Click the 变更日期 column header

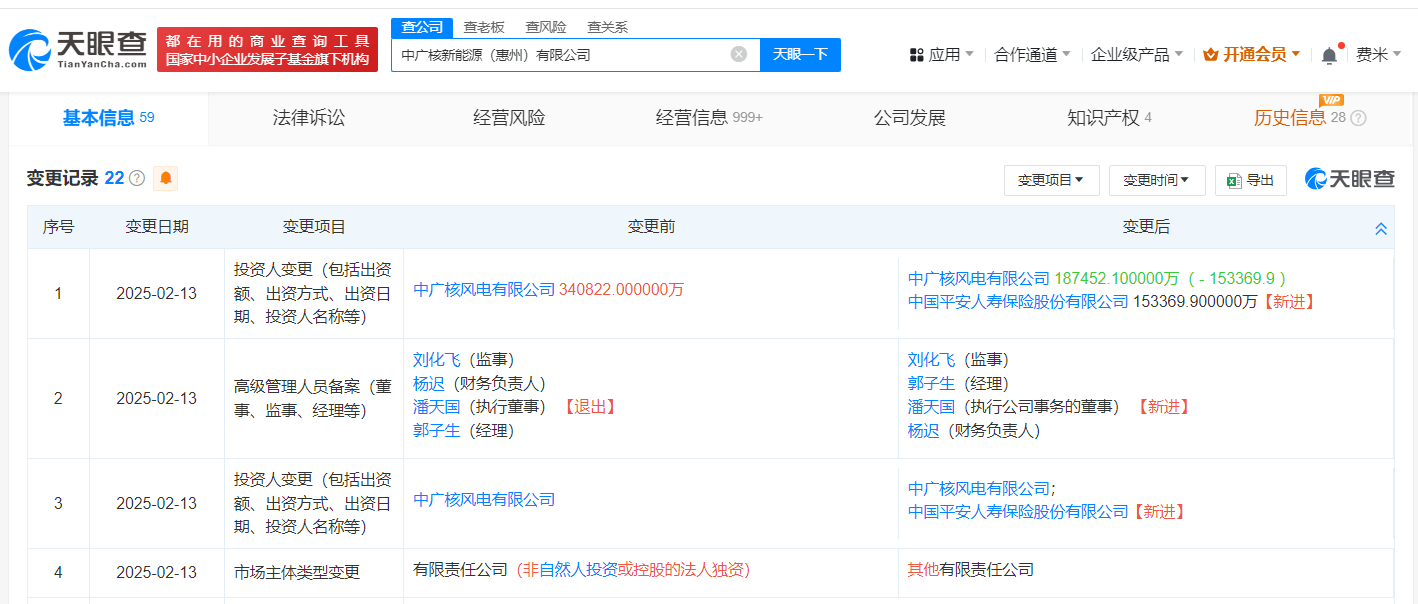(x=157, y=227)
